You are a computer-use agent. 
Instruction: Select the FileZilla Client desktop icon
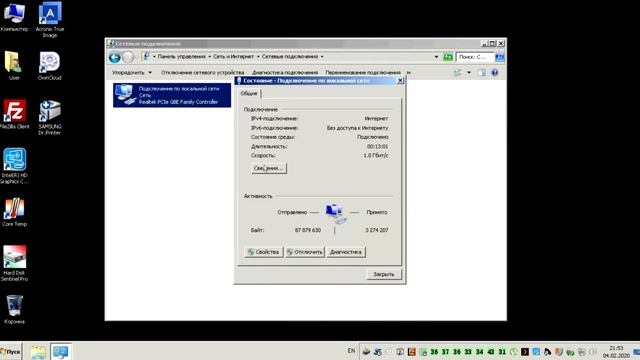coord(14,114)
